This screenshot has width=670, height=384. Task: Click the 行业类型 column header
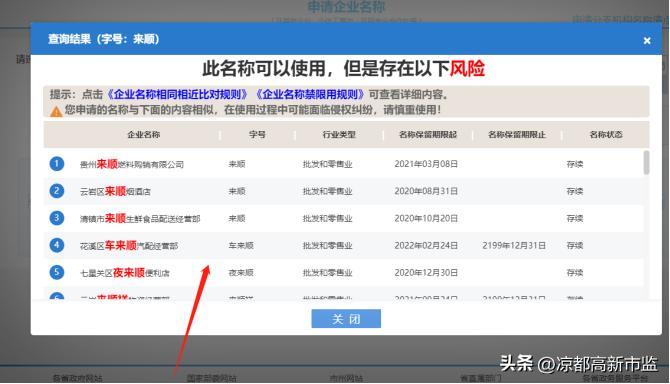coord(339,135)
